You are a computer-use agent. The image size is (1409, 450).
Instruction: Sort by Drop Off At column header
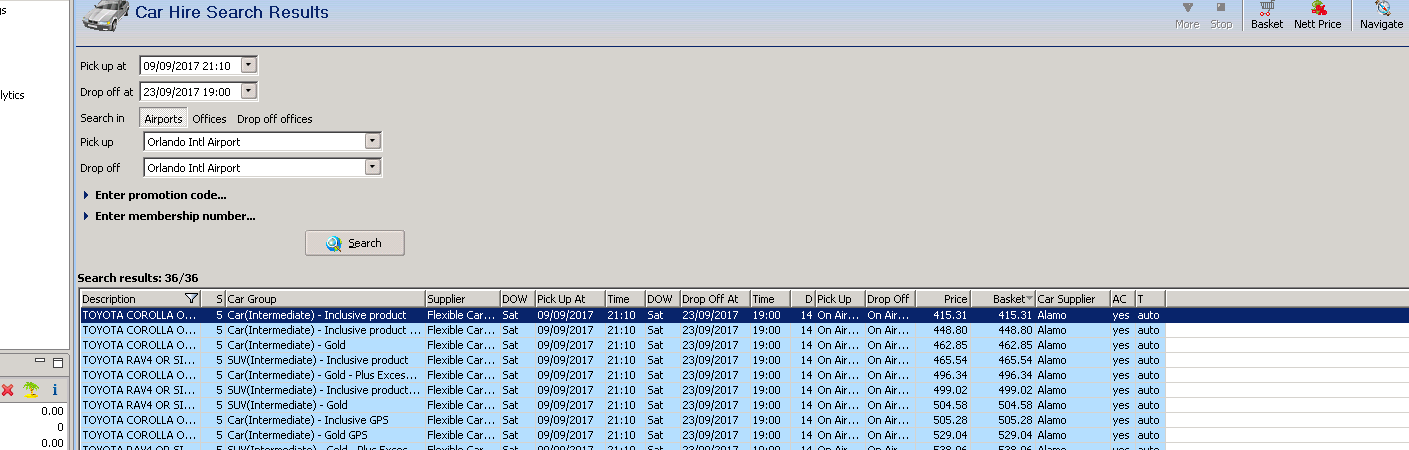[x=715, y=299]
